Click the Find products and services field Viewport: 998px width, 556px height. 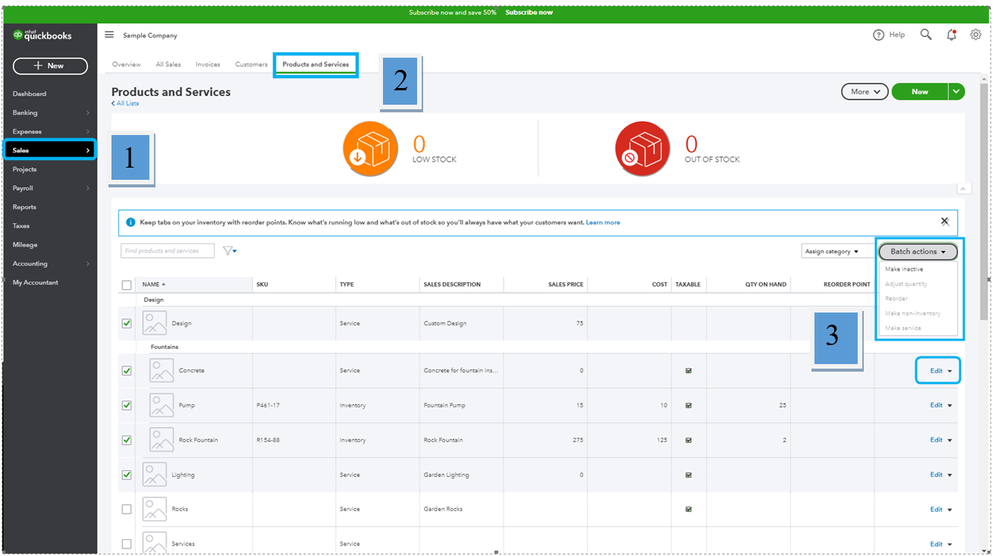point(167,251)
